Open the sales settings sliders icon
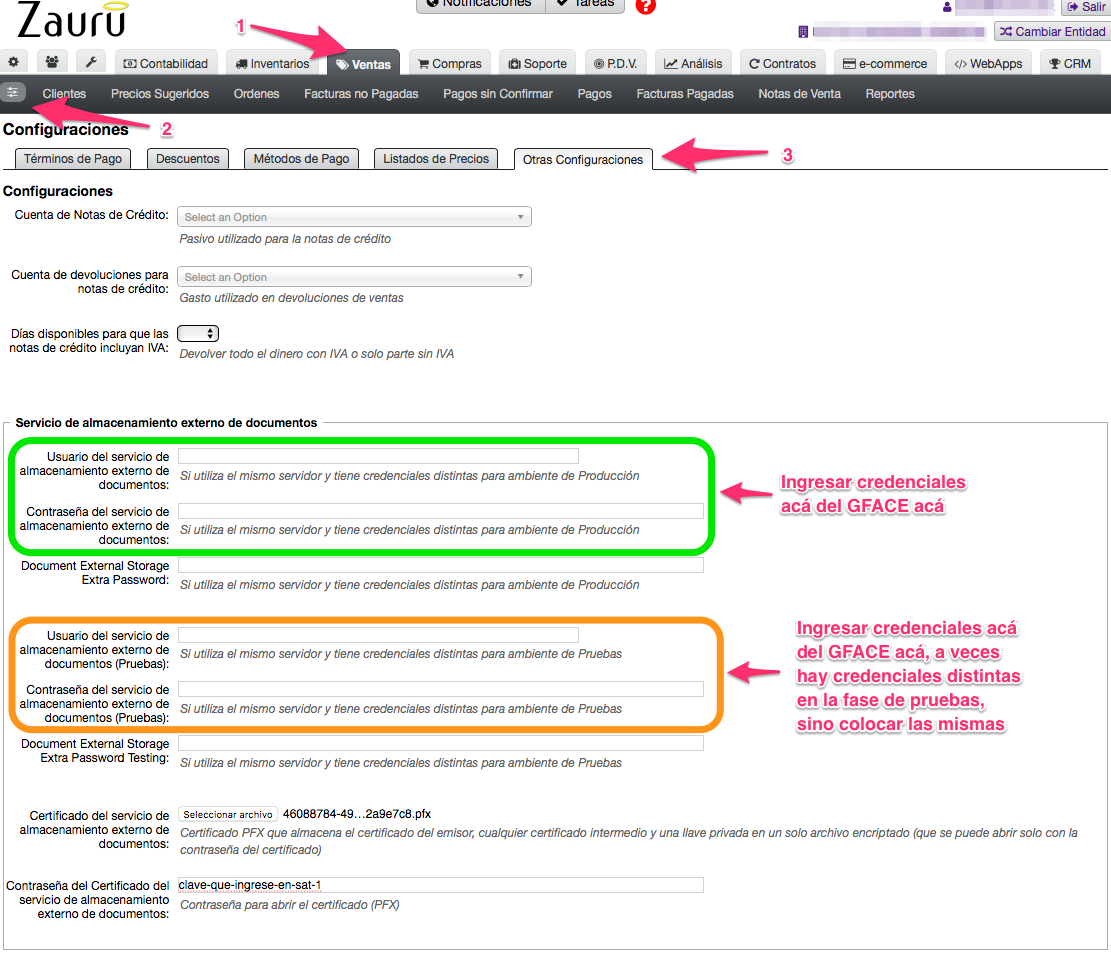Screen dimensions: 1111x953 (13, 92)
